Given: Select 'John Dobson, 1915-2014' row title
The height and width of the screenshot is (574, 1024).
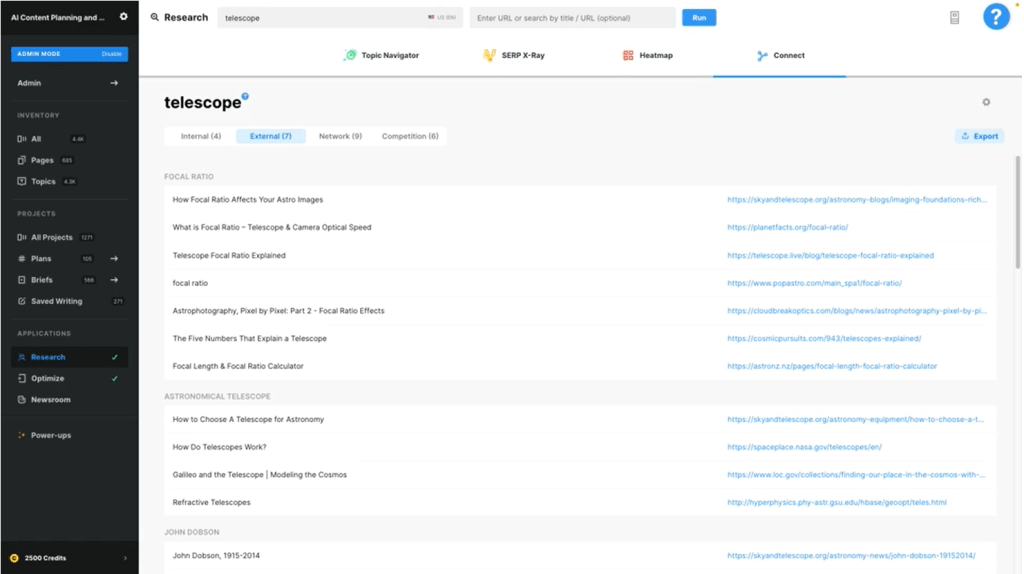Looking at the screenshot, I should [216, 556].
